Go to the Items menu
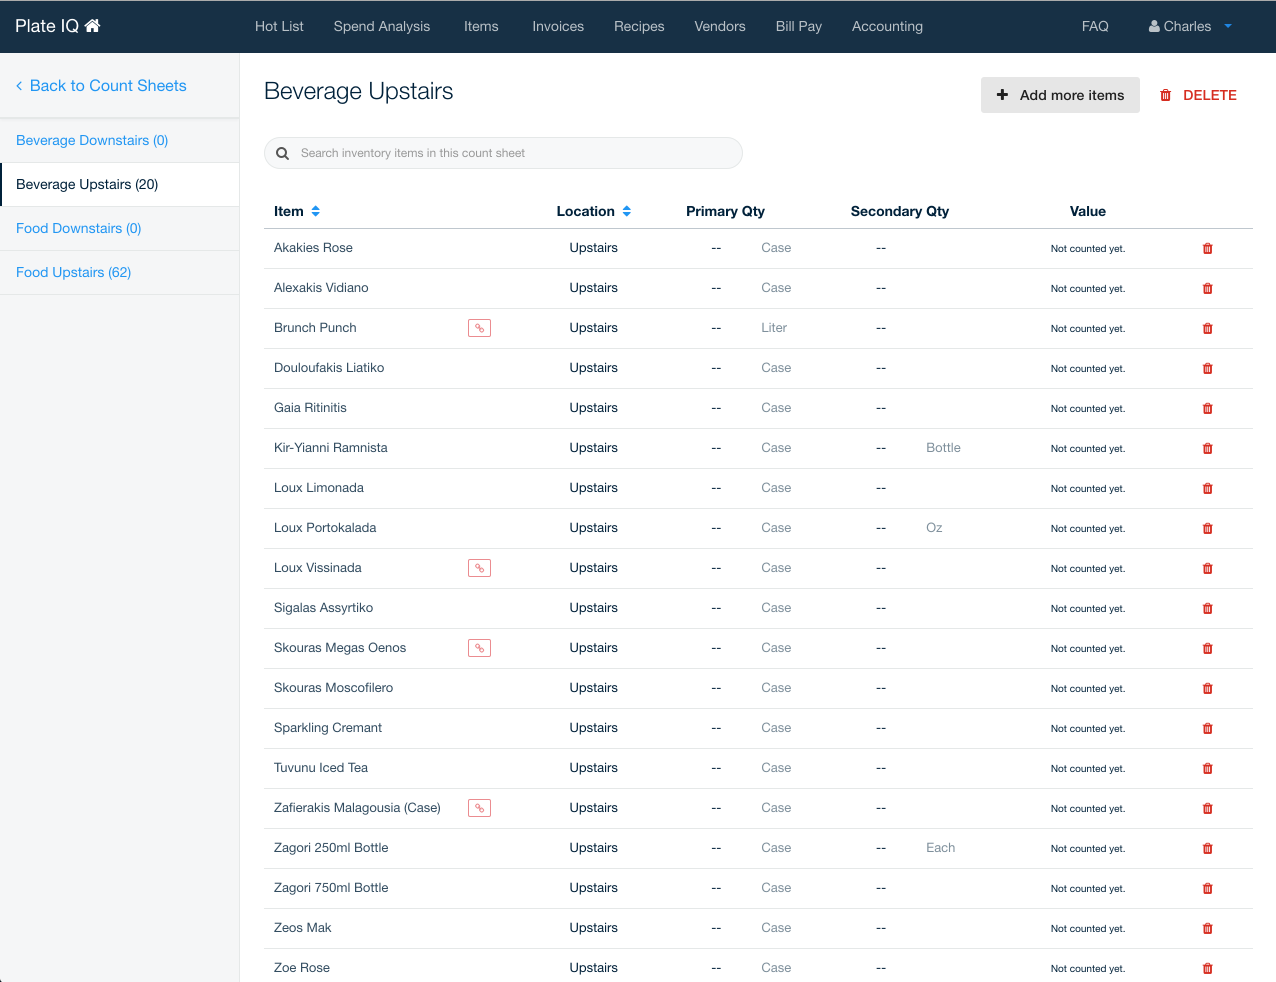The image size is (1276, 982). [x=481, y=26]
